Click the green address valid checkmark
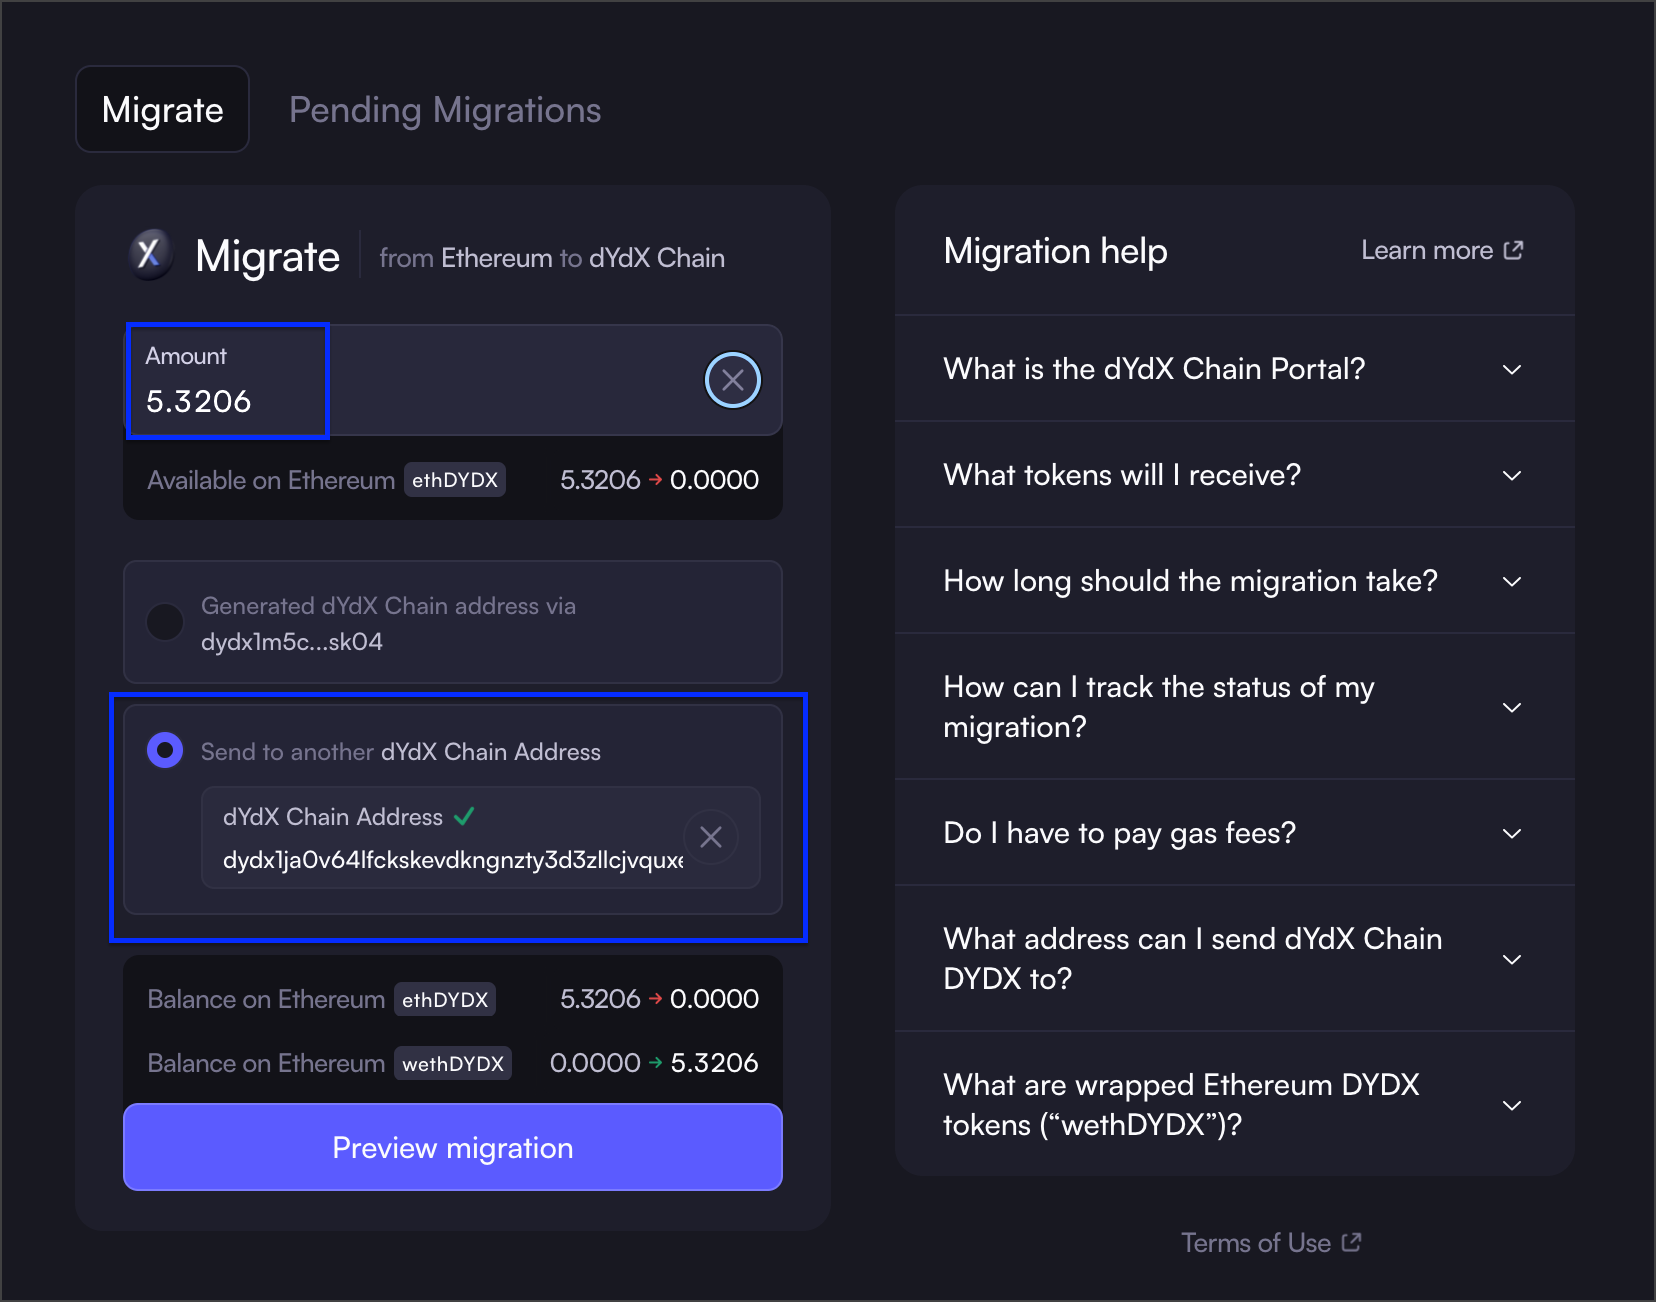 463,816
